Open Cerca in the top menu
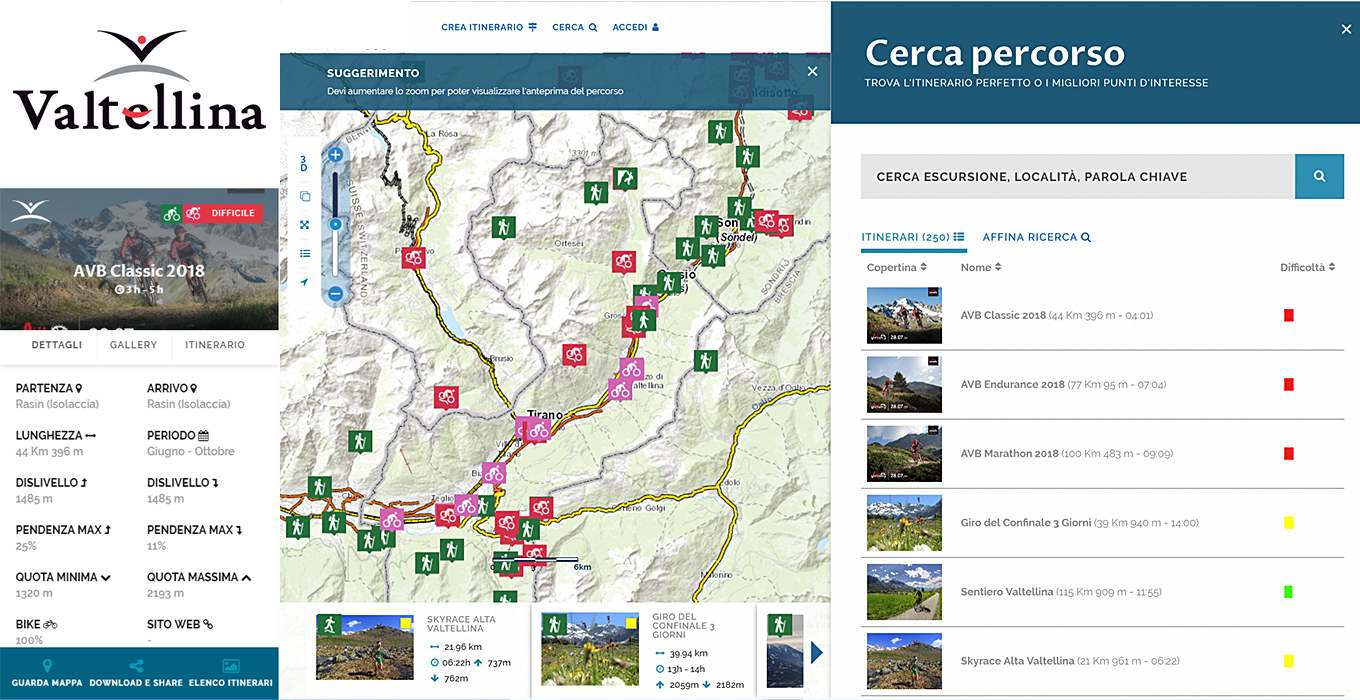This screenshot has height=700, width=1360. pos(575,27)
